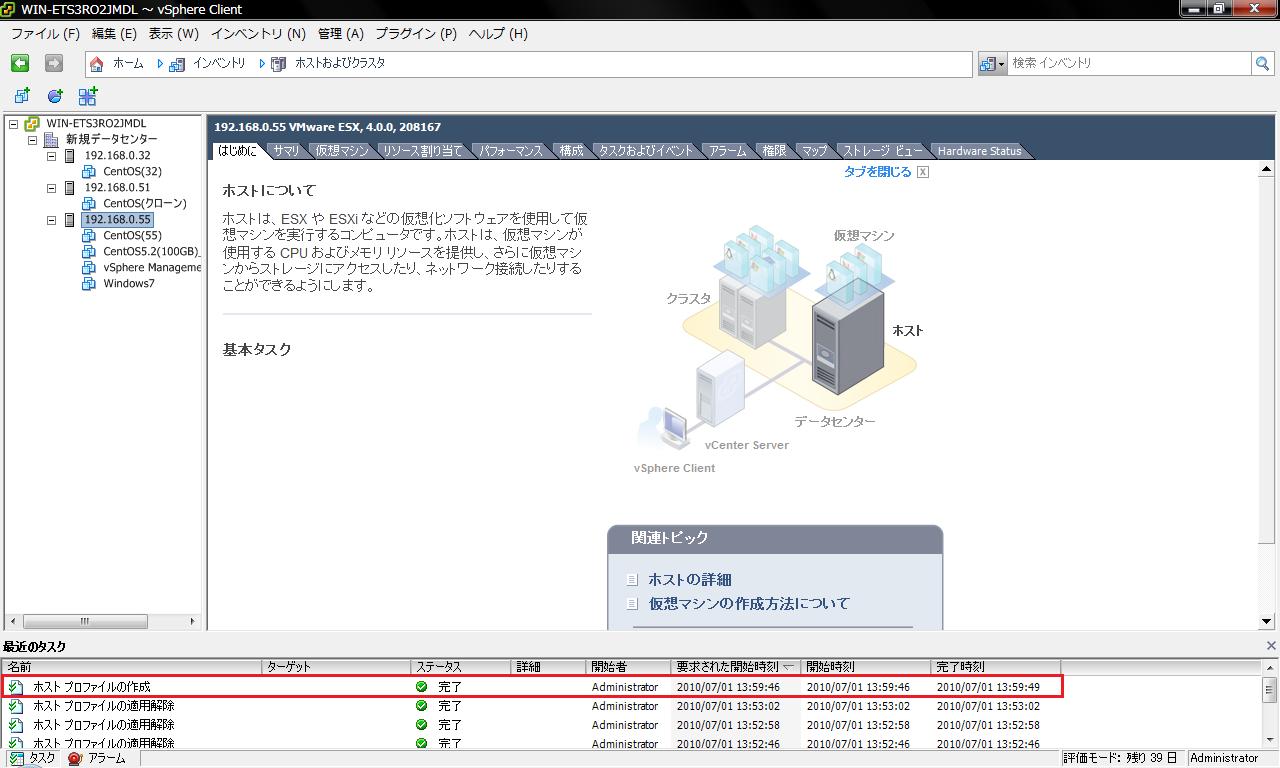
Task: Click the second toolbar icon with globe
Action: click(55, 96)
